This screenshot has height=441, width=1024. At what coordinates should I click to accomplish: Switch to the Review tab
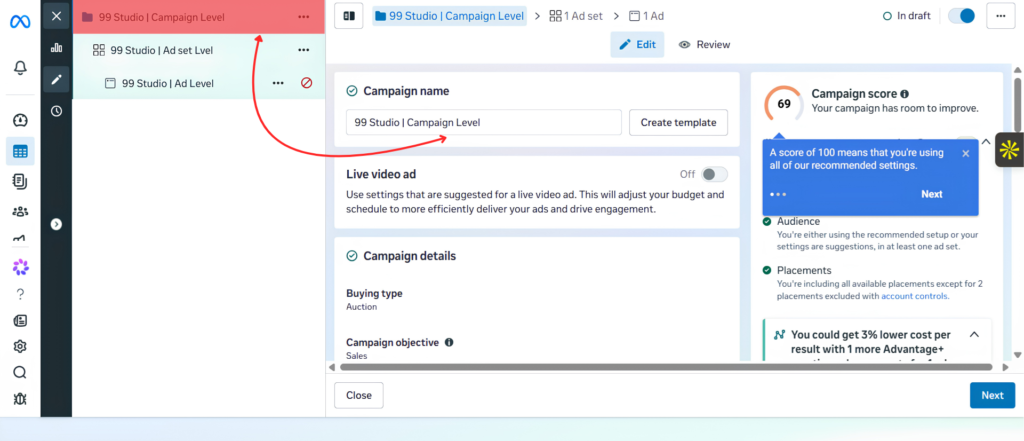(705, 44)
